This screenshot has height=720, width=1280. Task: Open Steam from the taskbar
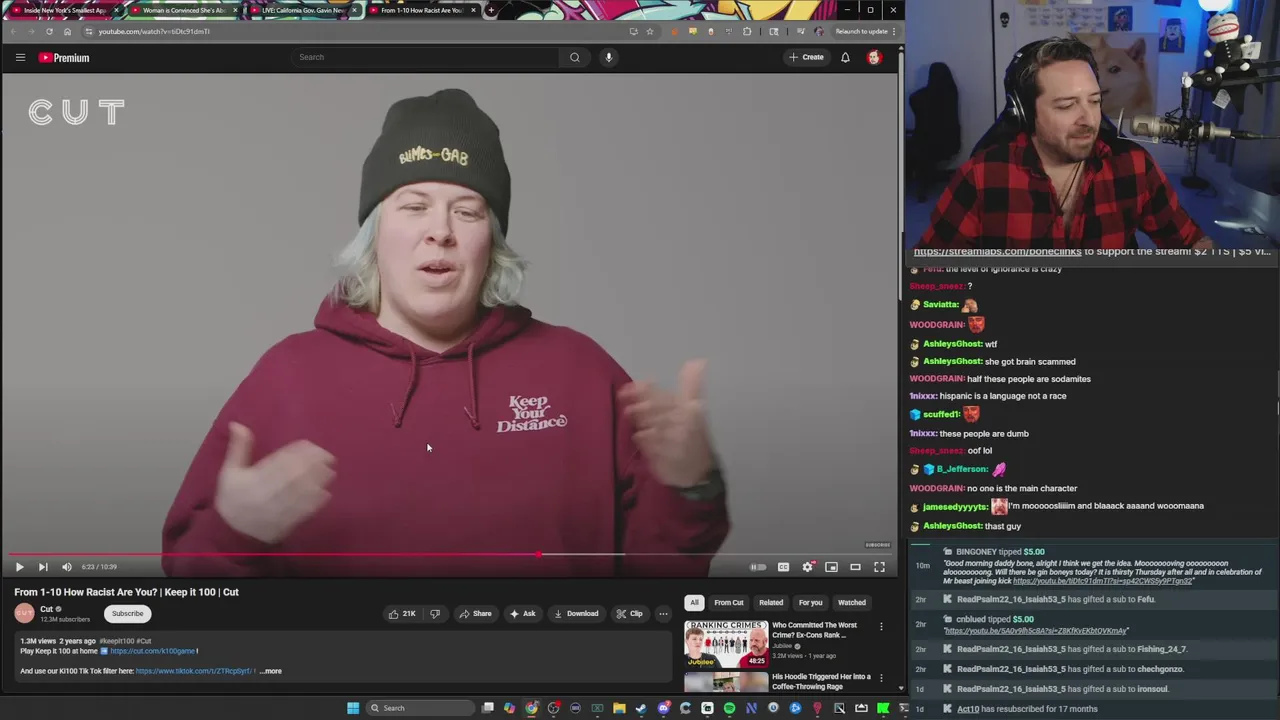tap(641, 708)
